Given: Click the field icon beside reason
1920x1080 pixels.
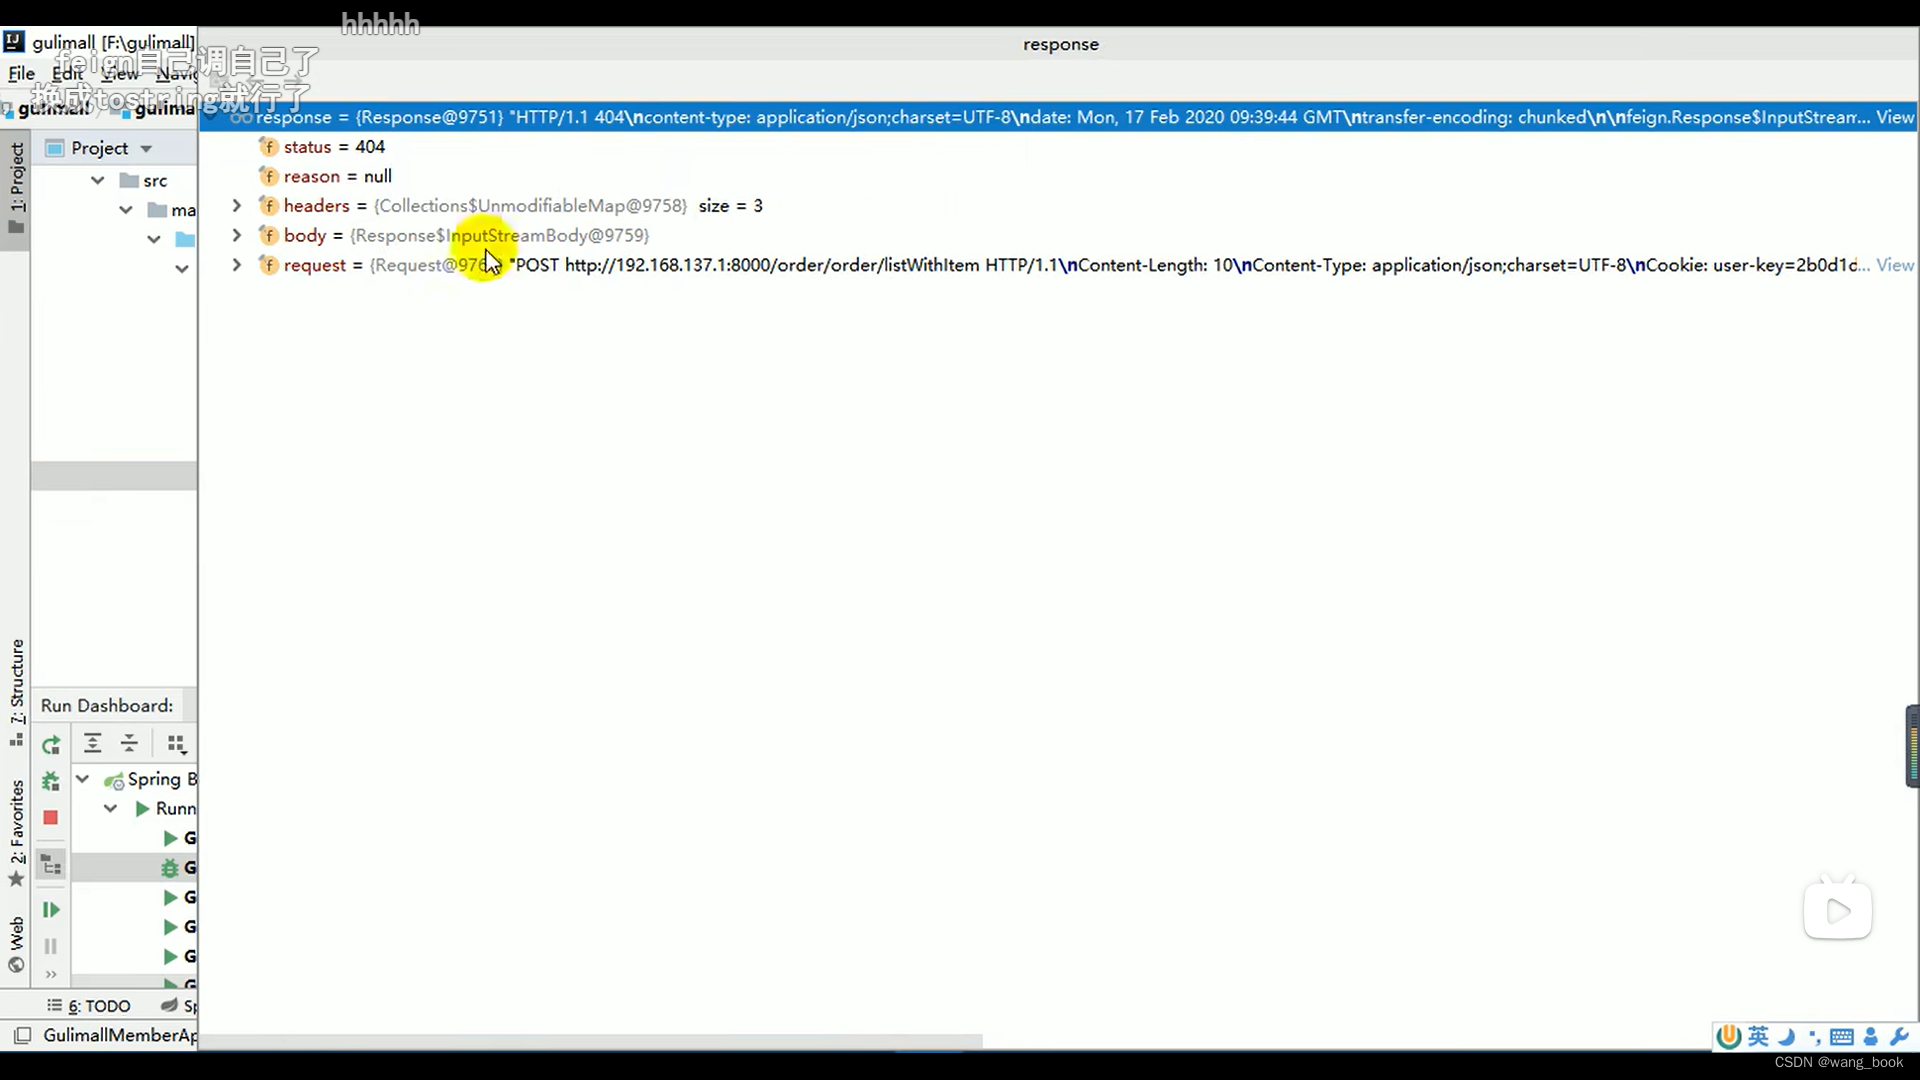Looking at the screenshot, I should point(268,176).
